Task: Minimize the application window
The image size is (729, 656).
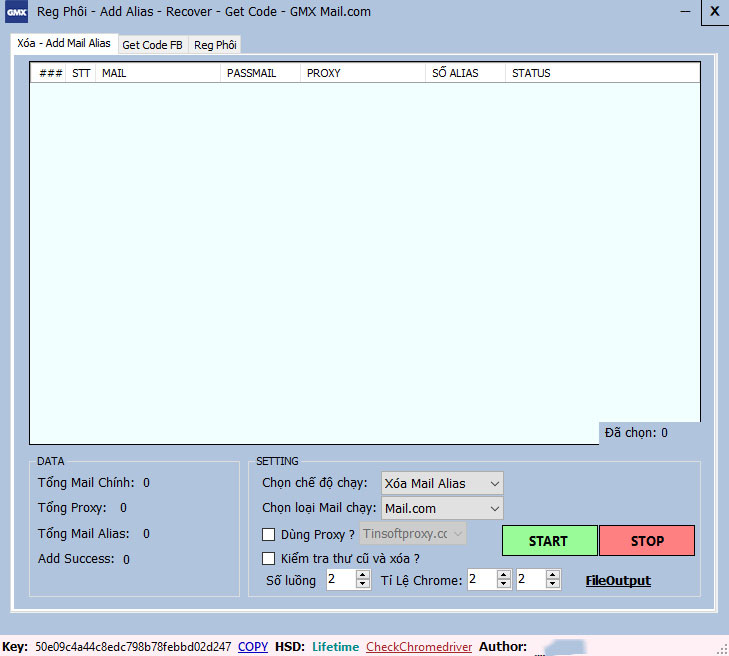Action: tap(685, 12)
